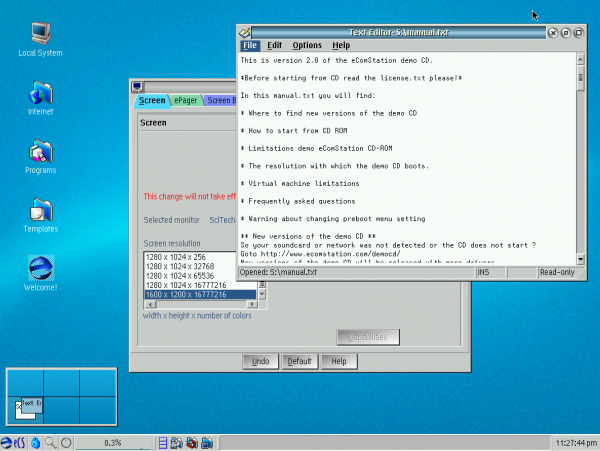Click the line 'Virtual machine limitations'
Screen dimensions: 600x451
pyautogui.click(x=303, y=184)
